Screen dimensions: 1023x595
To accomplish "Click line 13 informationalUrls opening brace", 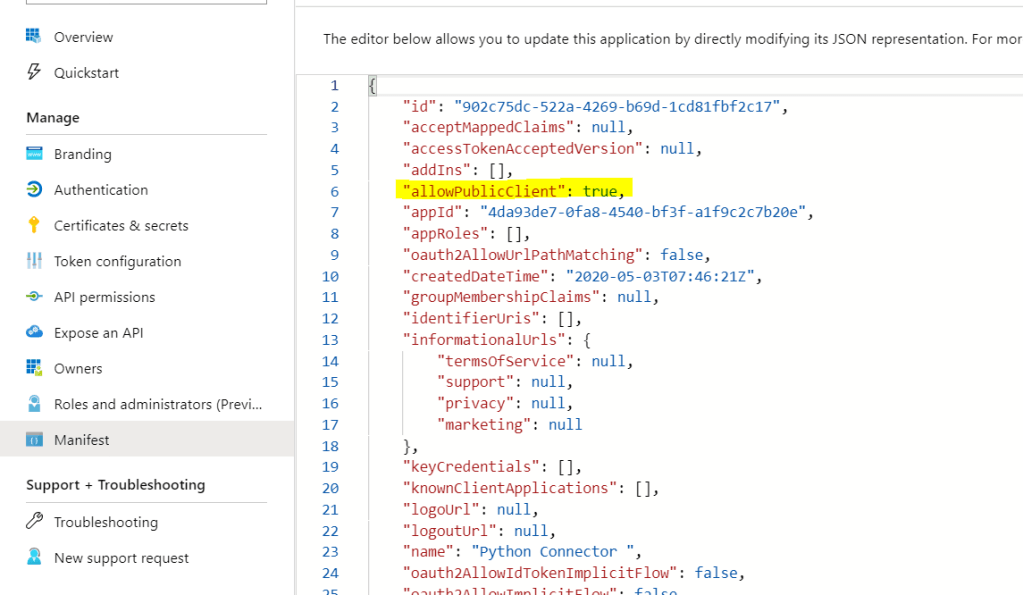I will click(587, 340).
